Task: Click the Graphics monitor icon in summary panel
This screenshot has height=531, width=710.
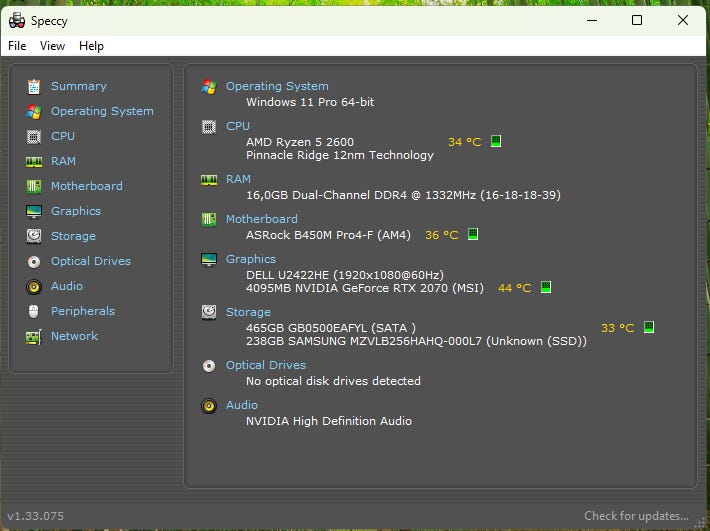Action: point(209,259)
